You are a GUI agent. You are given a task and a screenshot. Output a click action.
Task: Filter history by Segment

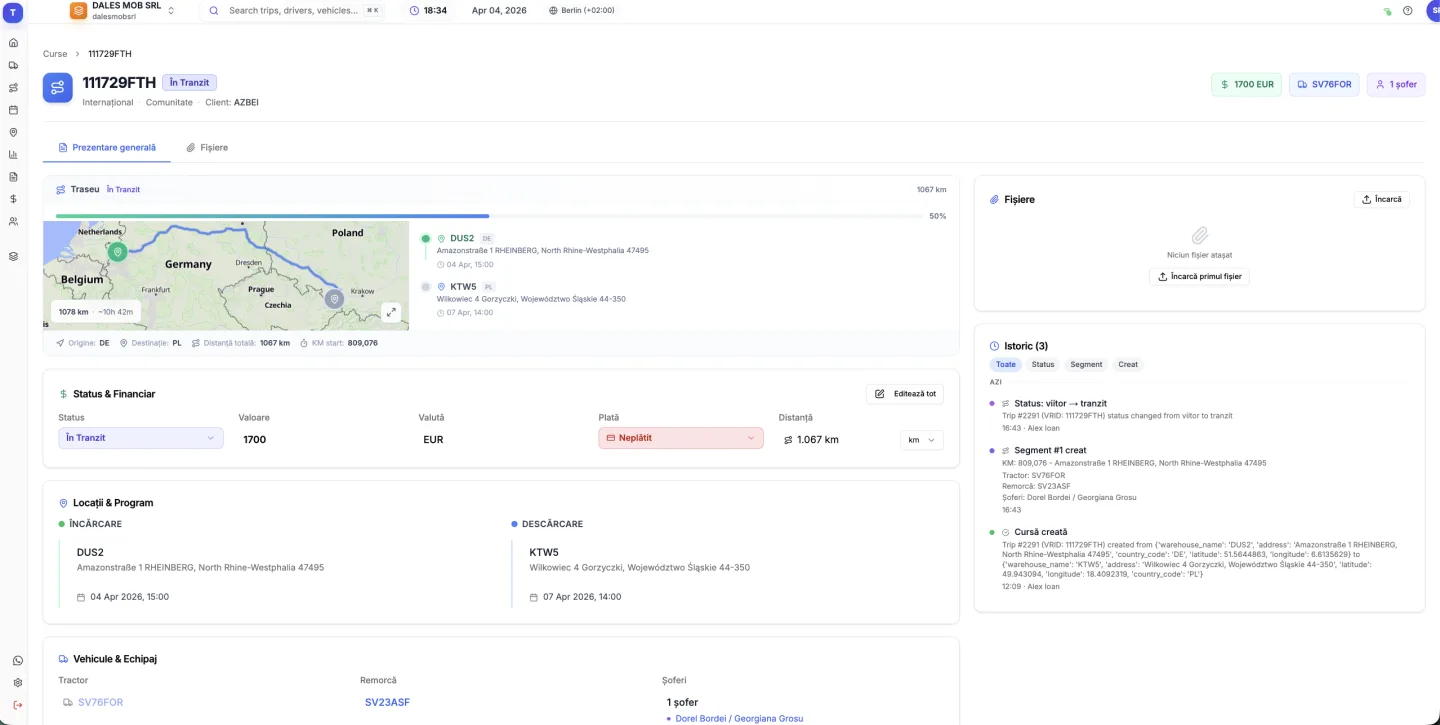pos(1086,364)
